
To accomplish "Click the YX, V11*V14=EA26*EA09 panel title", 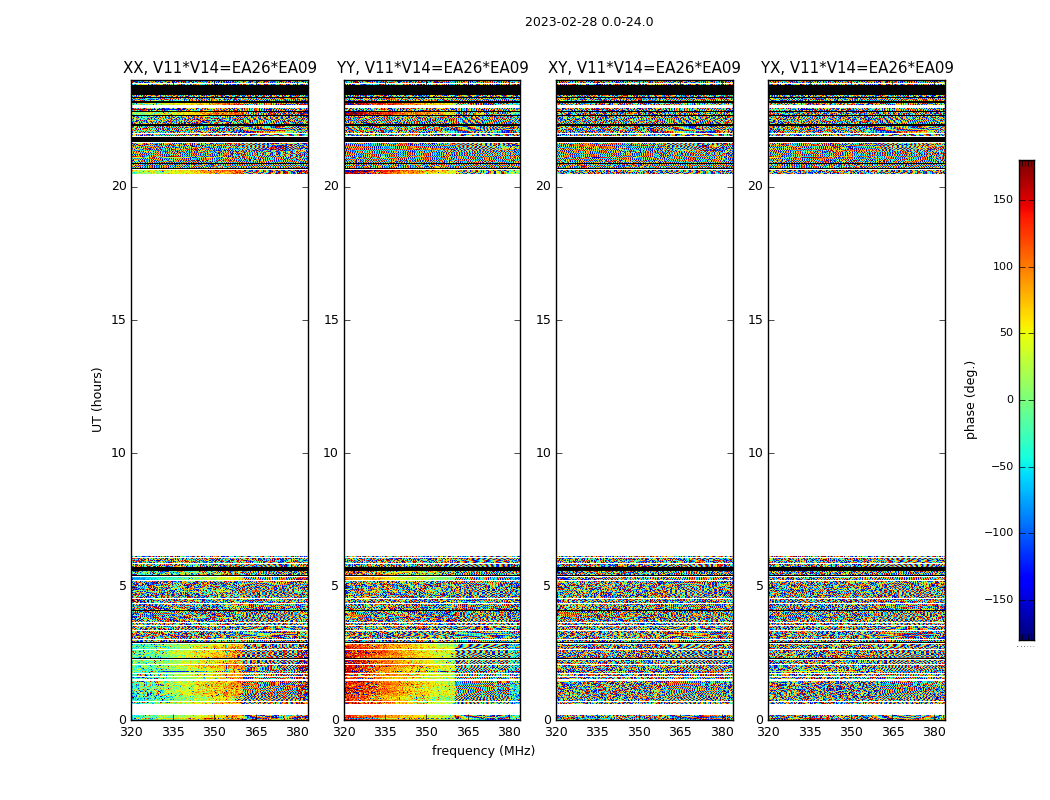I will coord(857,68).
